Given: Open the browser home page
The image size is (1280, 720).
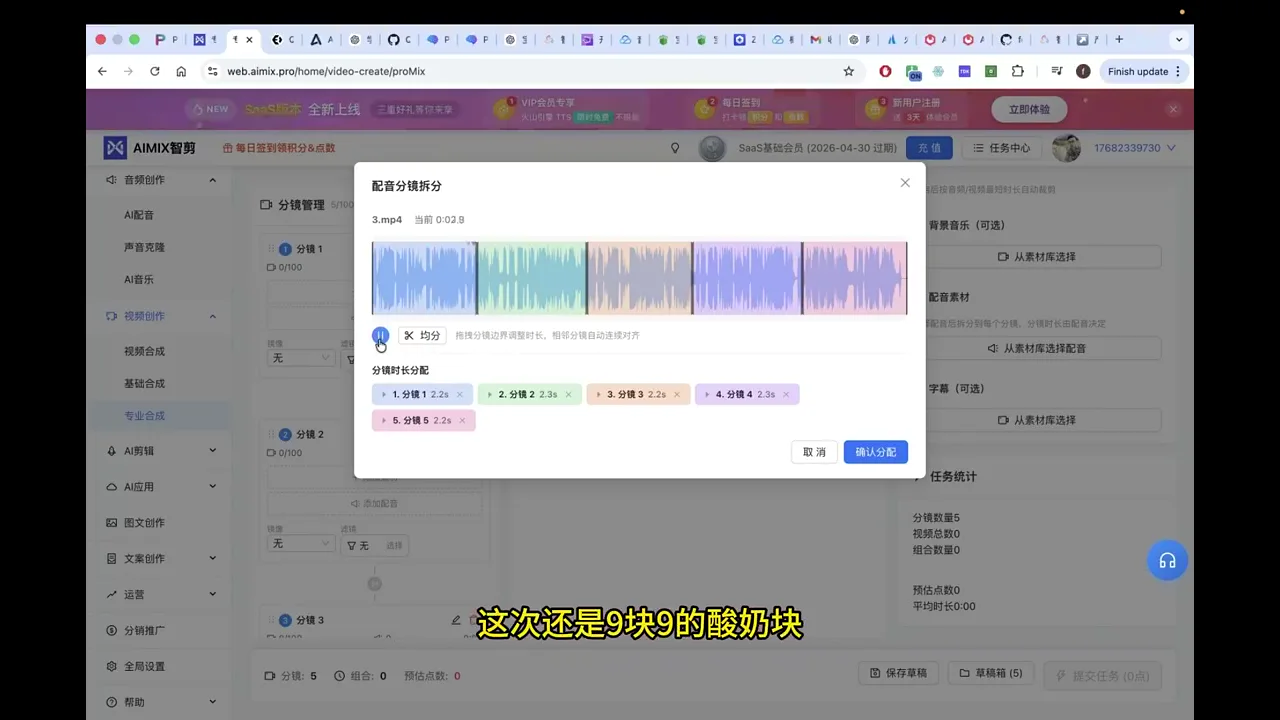Looking at the screenshot, I should (x=181, y=72).
